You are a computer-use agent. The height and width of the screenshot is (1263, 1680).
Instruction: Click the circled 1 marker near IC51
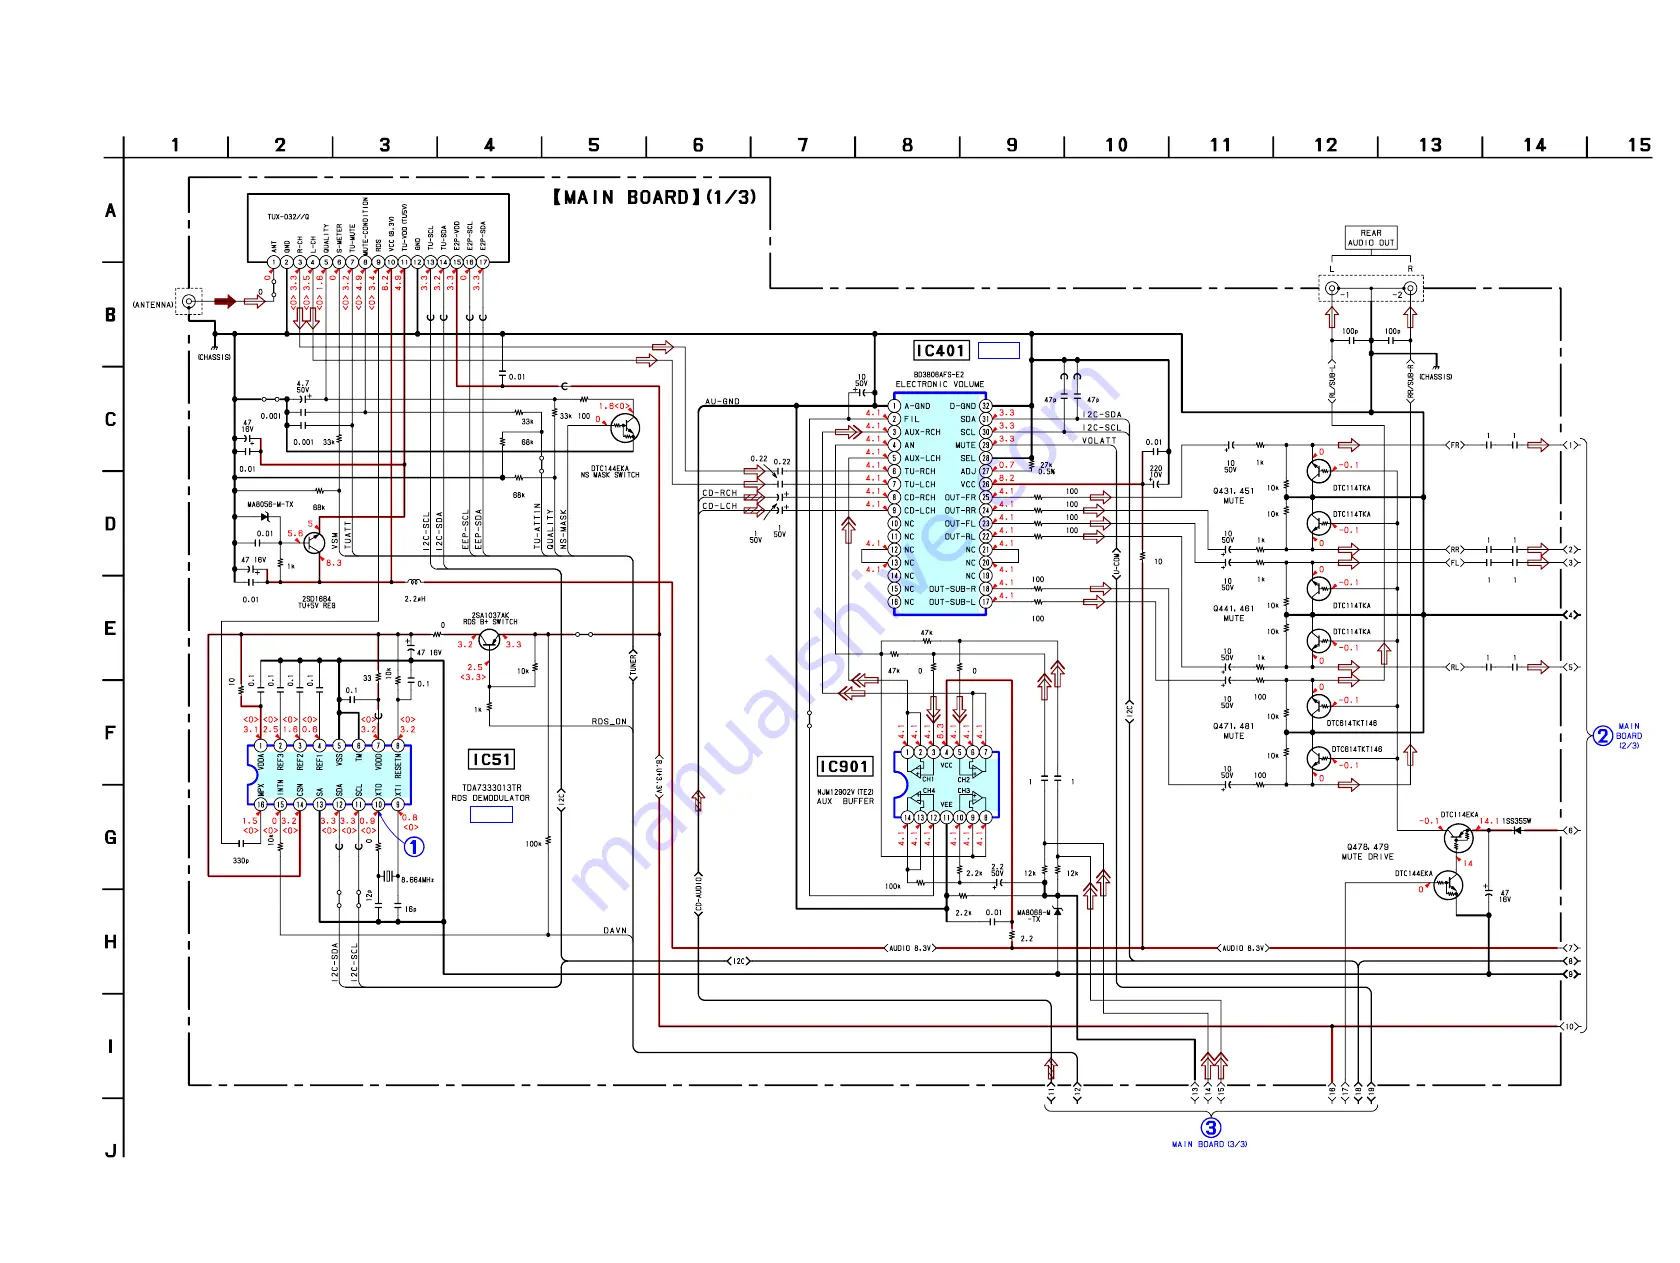[x=413, y=847]
